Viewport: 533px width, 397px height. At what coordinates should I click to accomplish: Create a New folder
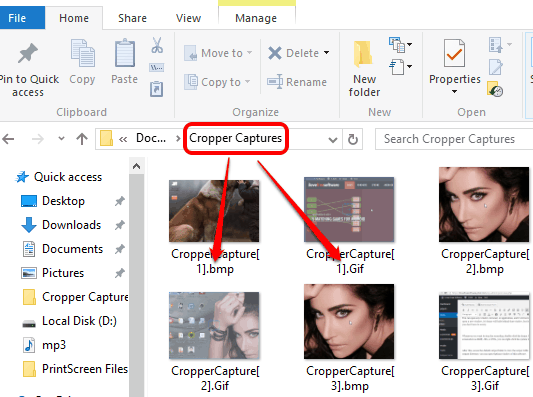point(364,69)
